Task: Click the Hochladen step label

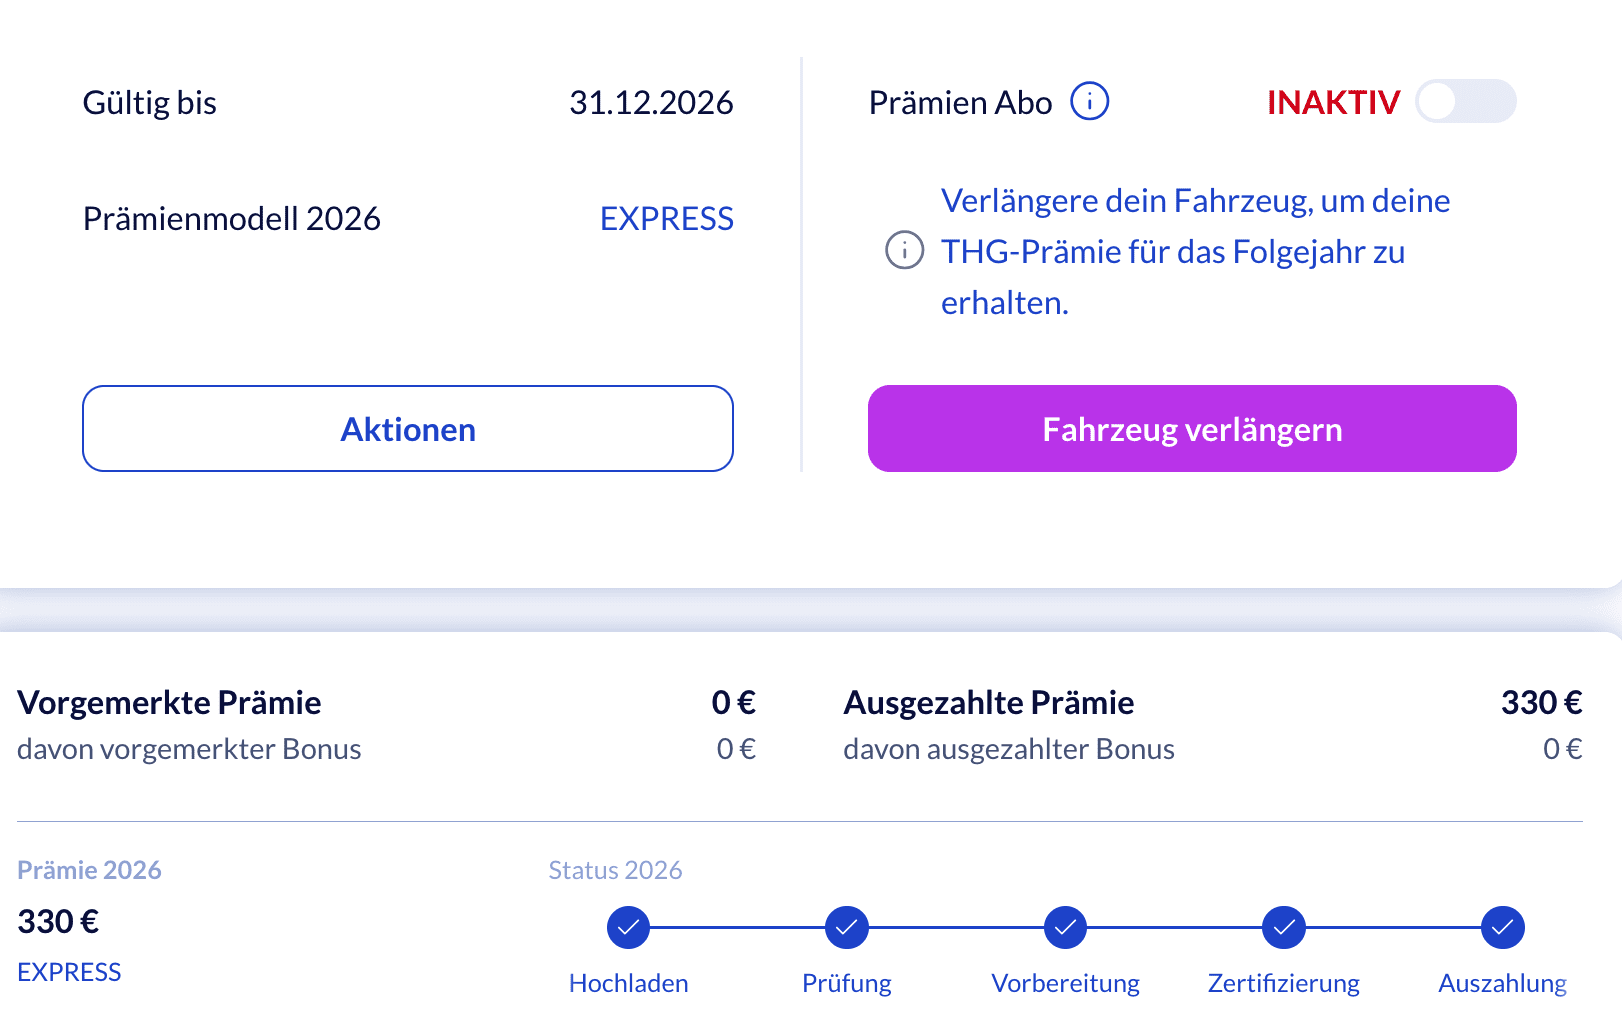Action: click(628, 983)
